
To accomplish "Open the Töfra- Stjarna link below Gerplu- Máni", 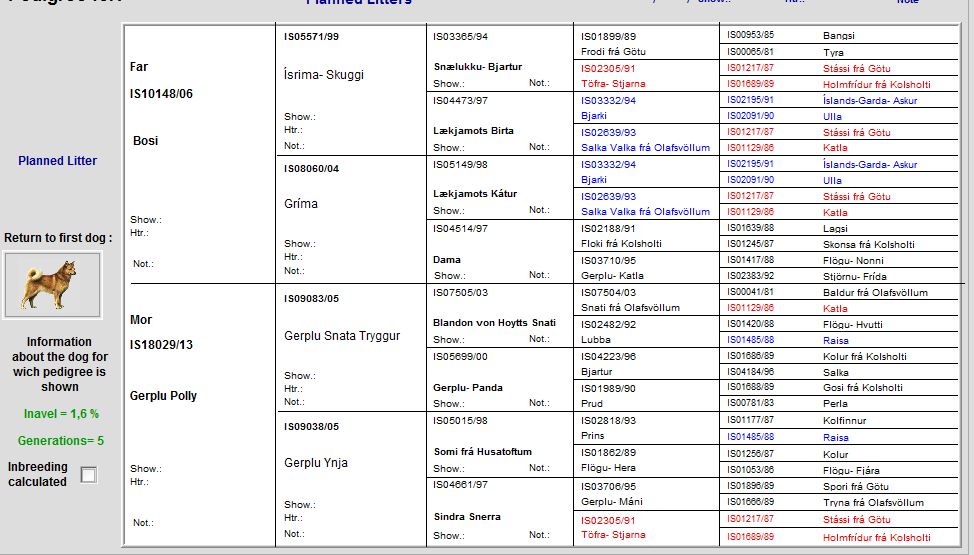I will click(x=613, y=534).
